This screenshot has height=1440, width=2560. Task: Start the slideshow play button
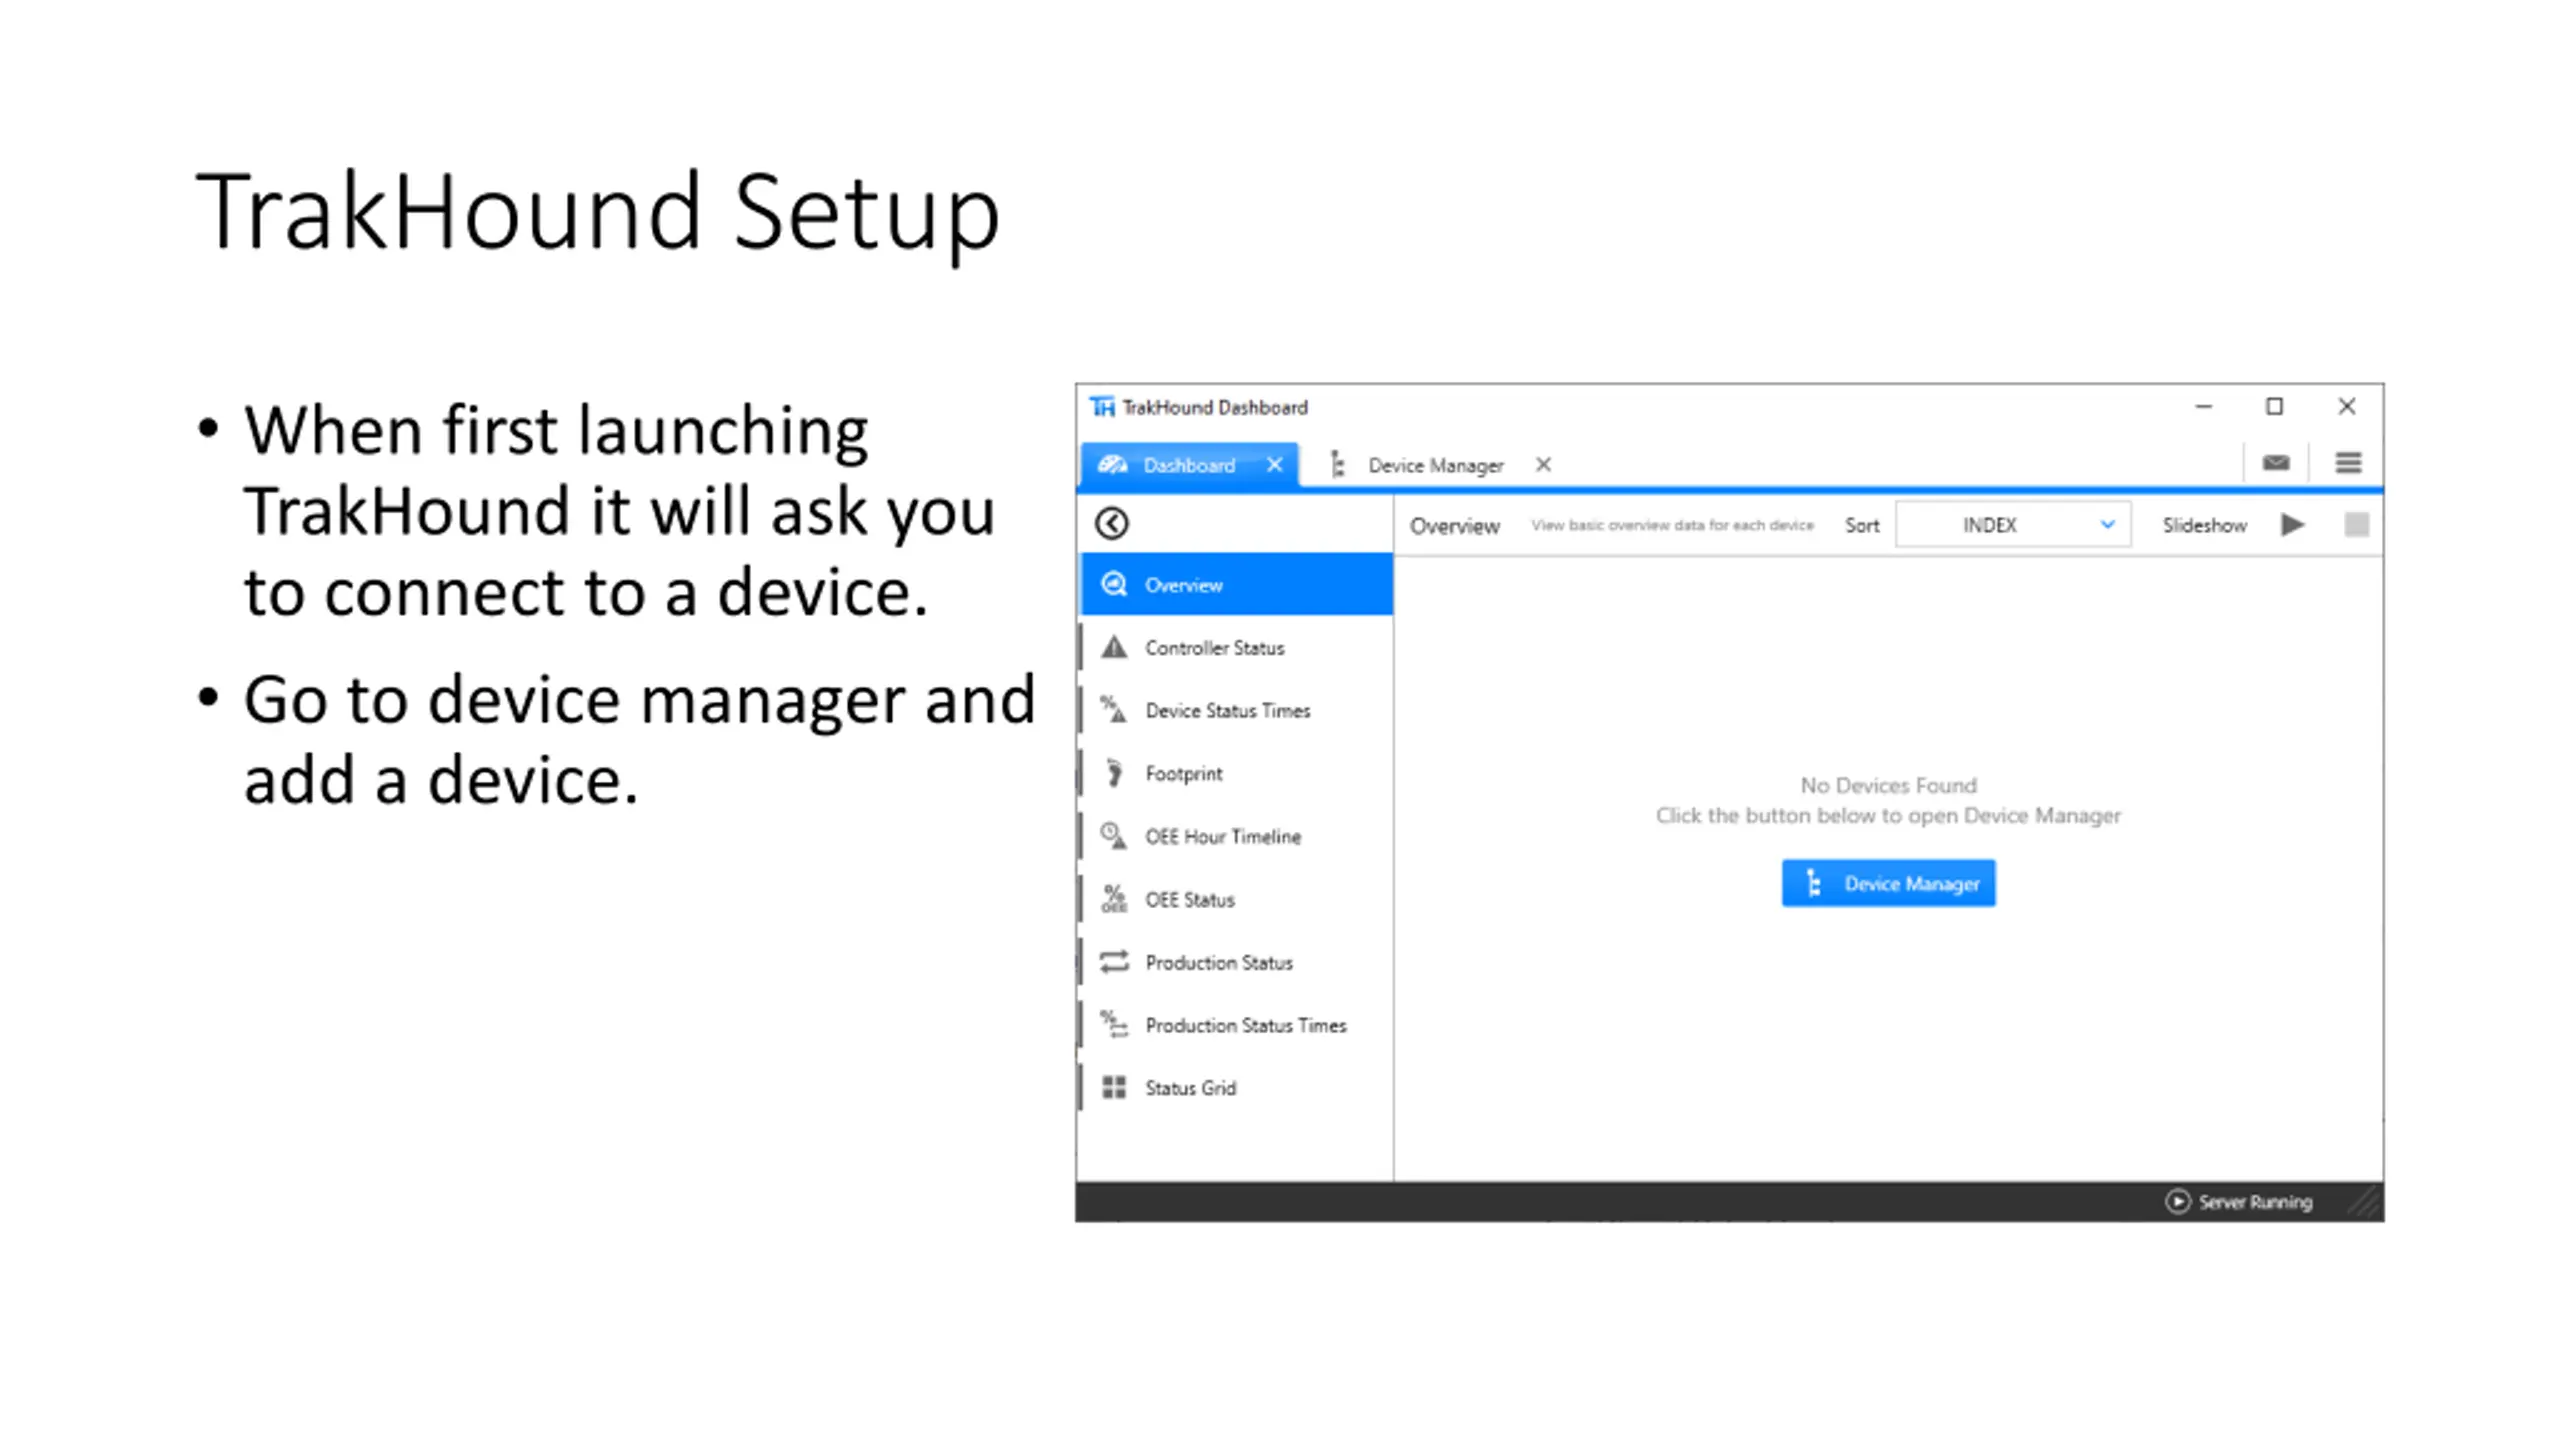coord(2293,525)
